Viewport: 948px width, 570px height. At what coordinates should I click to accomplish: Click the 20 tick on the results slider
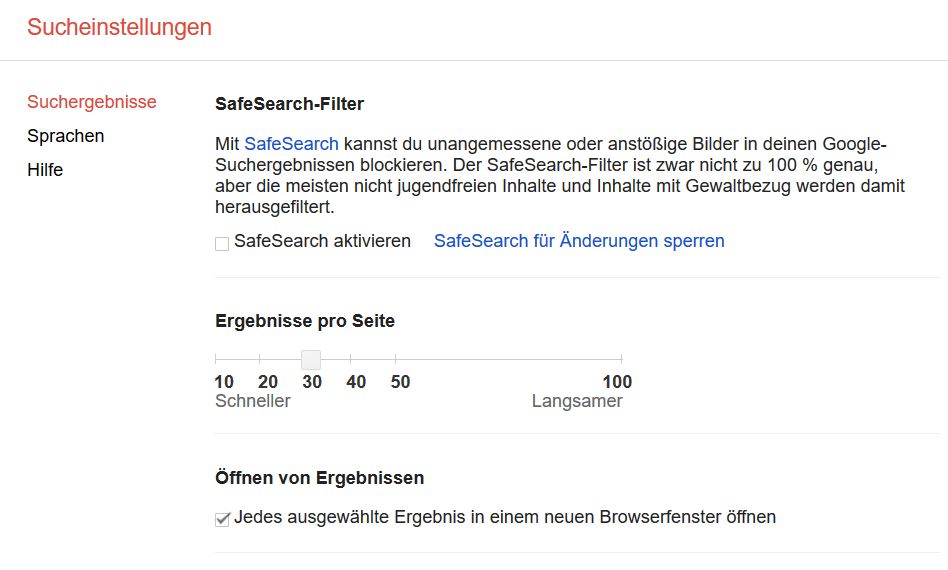point(260,359)
